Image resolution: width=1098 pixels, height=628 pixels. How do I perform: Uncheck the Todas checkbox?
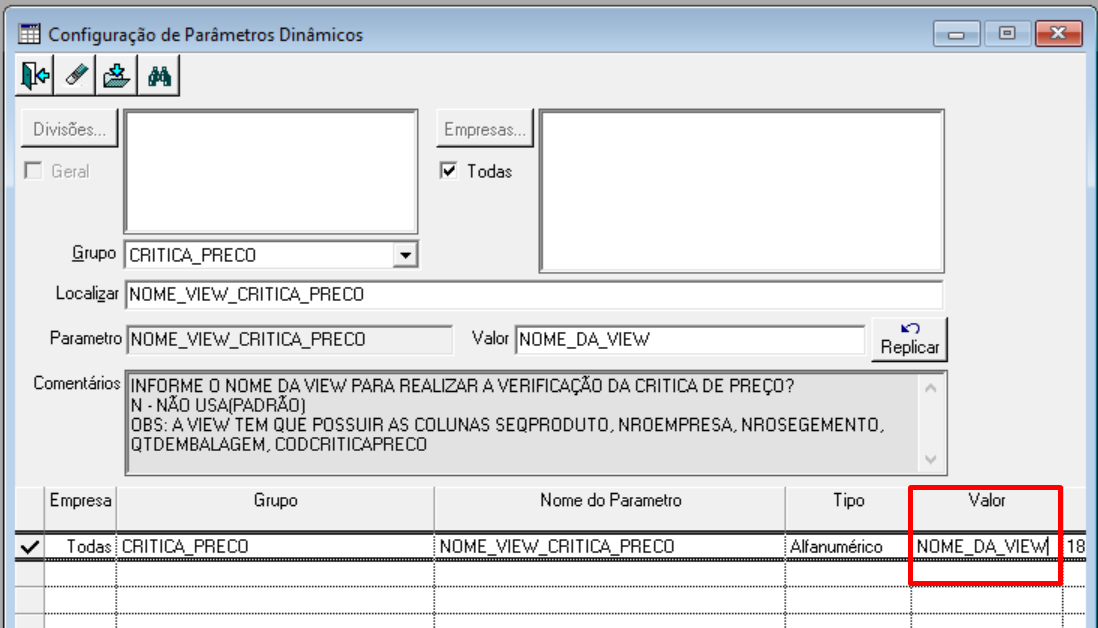pyautogui.click(x=449, y=171)
